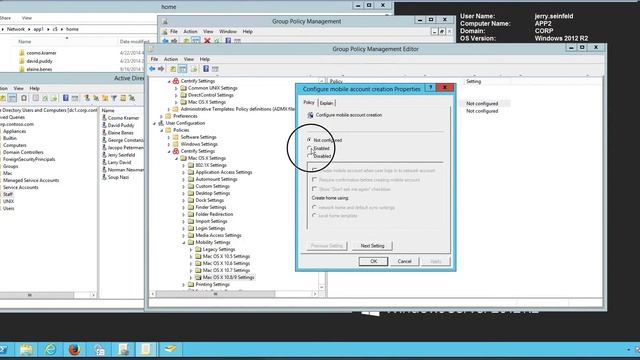This screenshot has width=640, height=360.
Task: Click Export list icon in Policy Editor toolbar
Action: 194,69
